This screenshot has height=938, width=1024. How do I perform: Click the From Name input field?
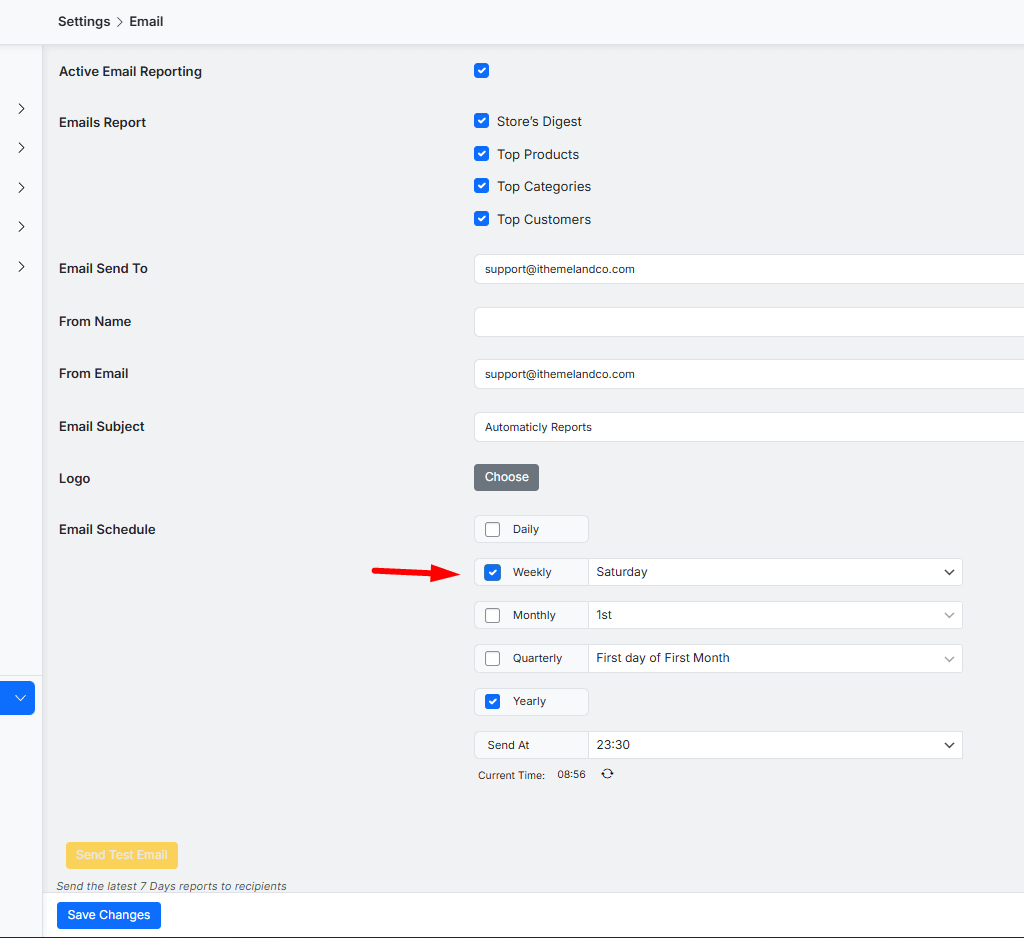coord(748,322)
